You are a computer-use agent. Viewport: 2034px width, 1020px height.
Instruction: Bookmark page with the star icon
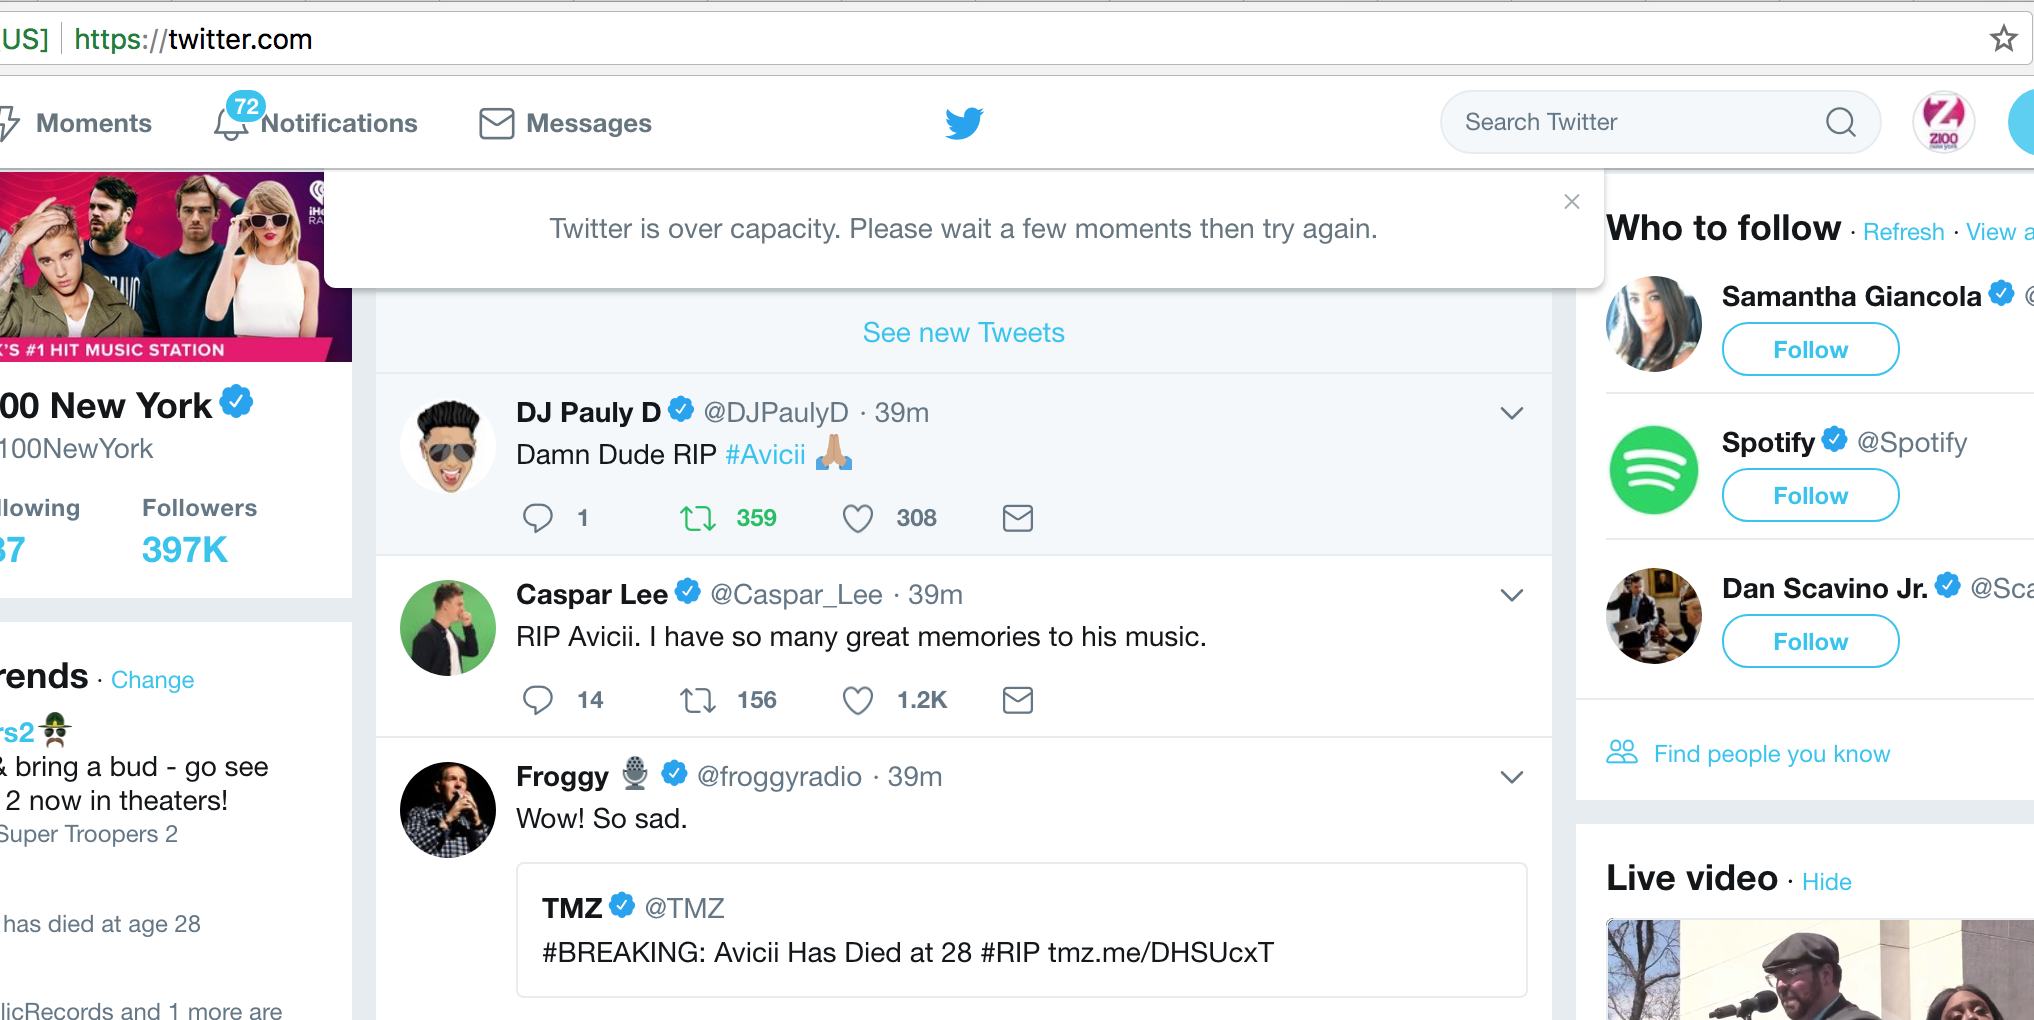(2003, 39)
